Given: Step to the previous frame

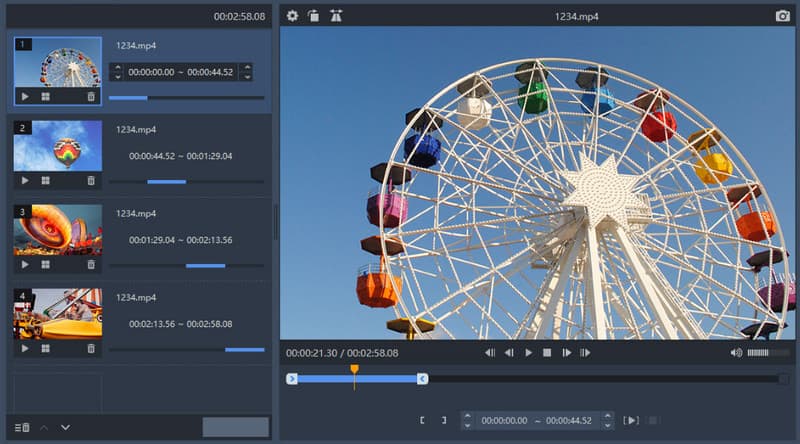Looking at the screenshot, I should click(x=509, y=353).
